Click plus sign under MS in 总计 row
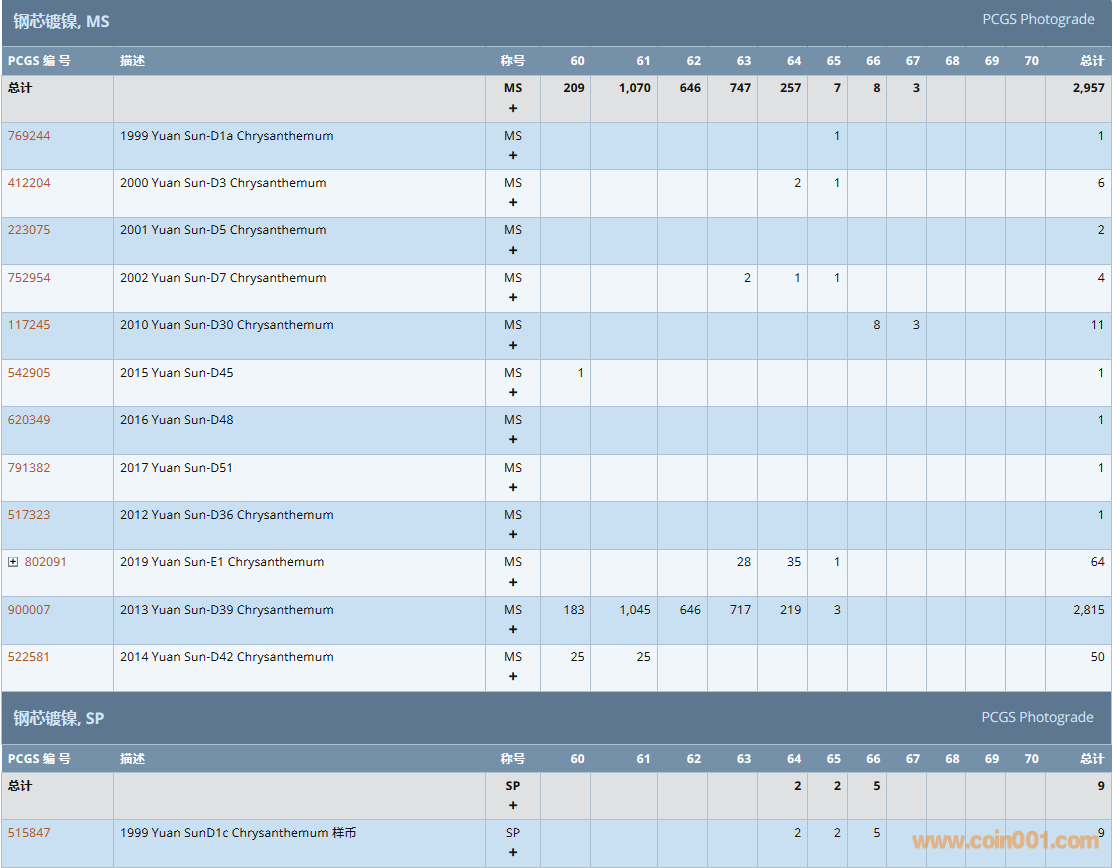 513,108
